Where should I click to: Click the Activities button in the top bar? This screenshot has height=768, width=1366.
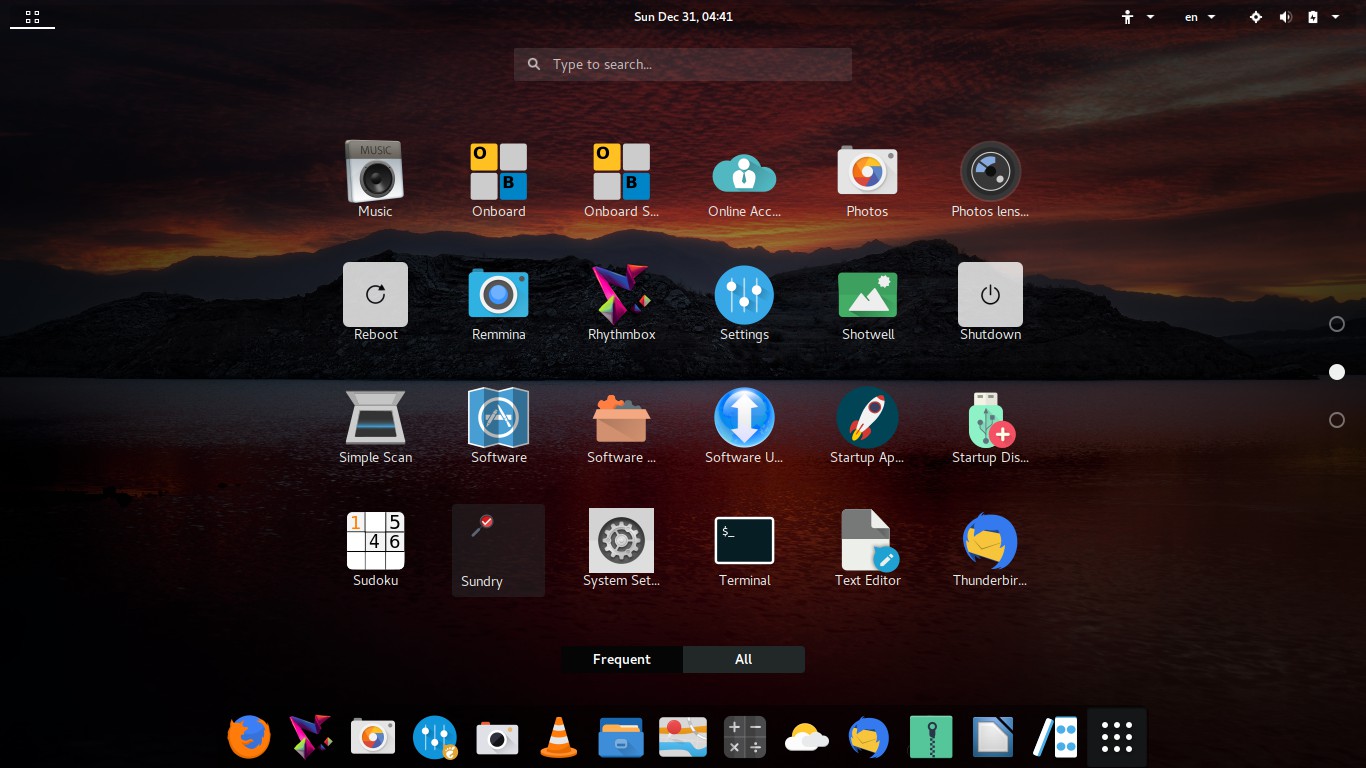click(x=32, y=17)
